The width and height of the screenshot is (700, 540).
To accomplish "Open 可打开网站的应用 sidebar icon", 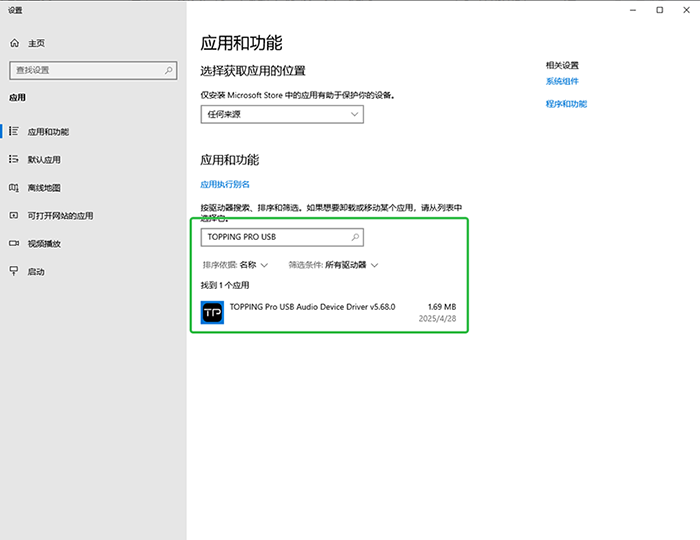I will click(x=14, y=215).
